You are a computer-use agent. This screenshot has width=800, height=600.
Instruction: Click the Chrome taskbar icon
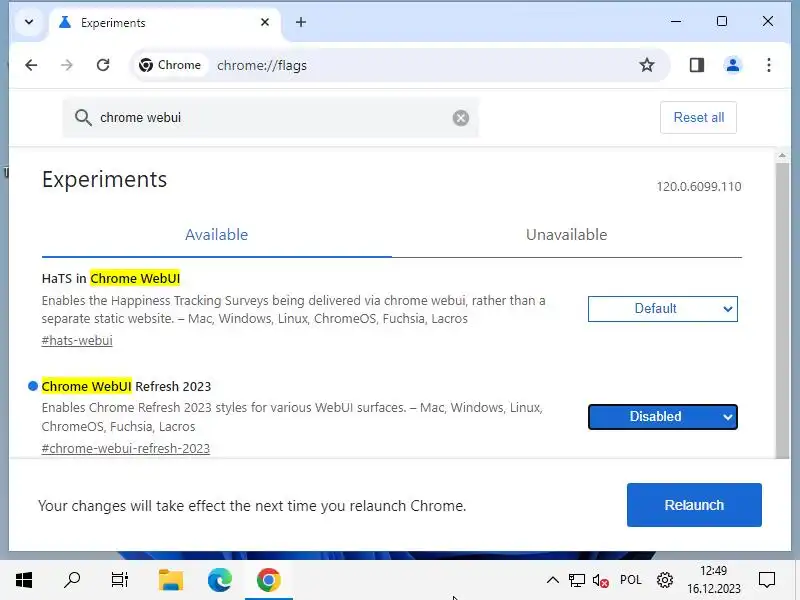click(x=269, y=580)
